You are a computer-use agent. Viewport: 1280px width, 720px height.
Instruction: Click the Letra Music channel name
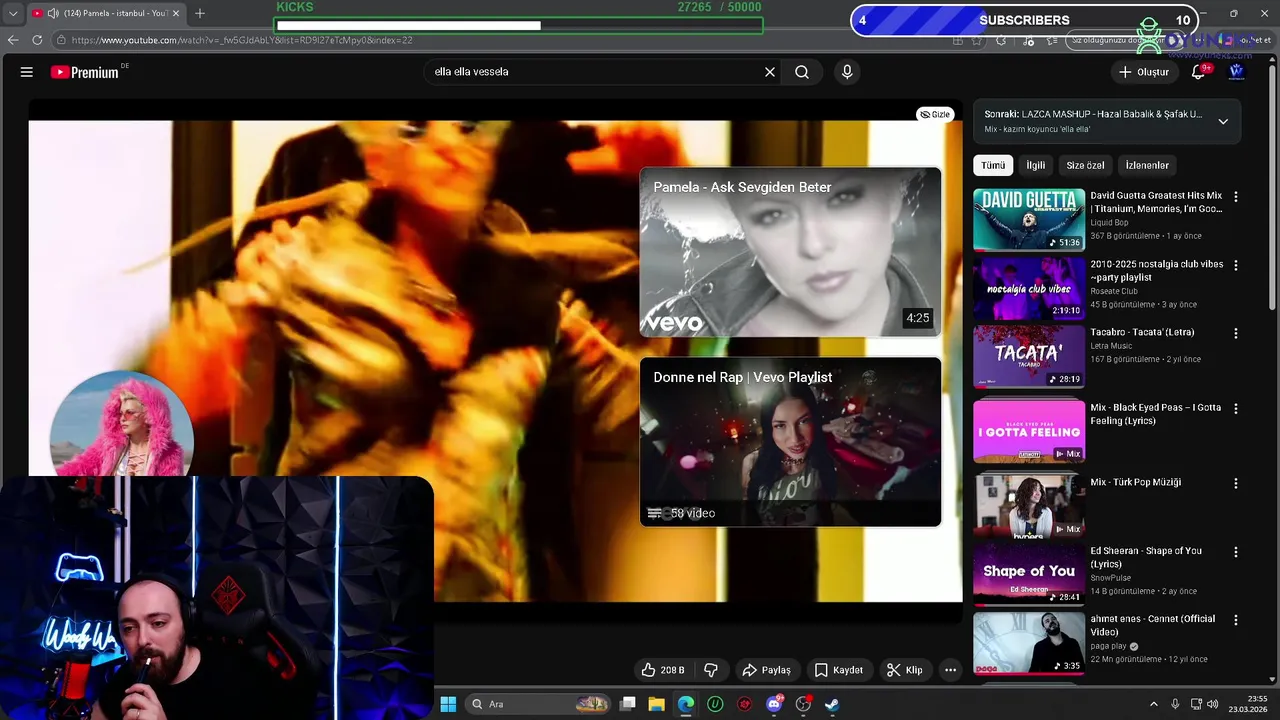[x=1111, y=346]
